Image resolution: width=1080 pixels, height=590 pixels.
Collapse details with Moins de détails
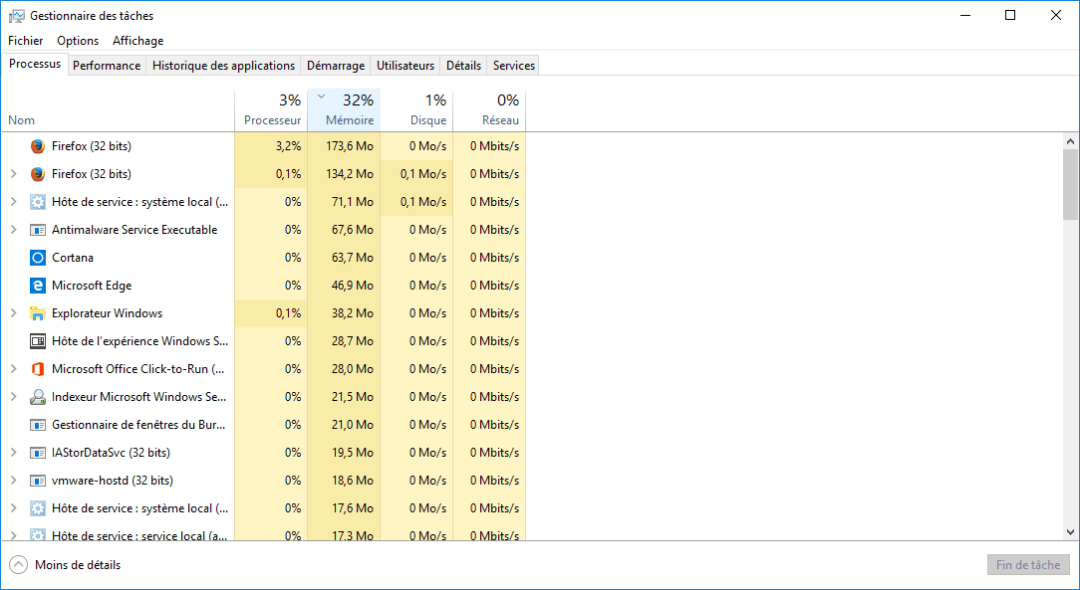(x=66, y=565)
